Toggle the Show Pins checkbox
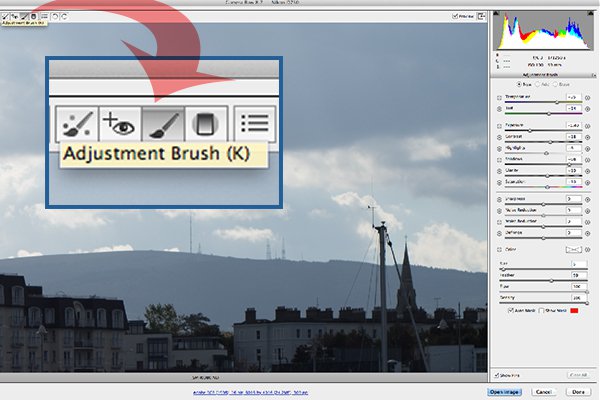600x400 pixels. point(496,376)
